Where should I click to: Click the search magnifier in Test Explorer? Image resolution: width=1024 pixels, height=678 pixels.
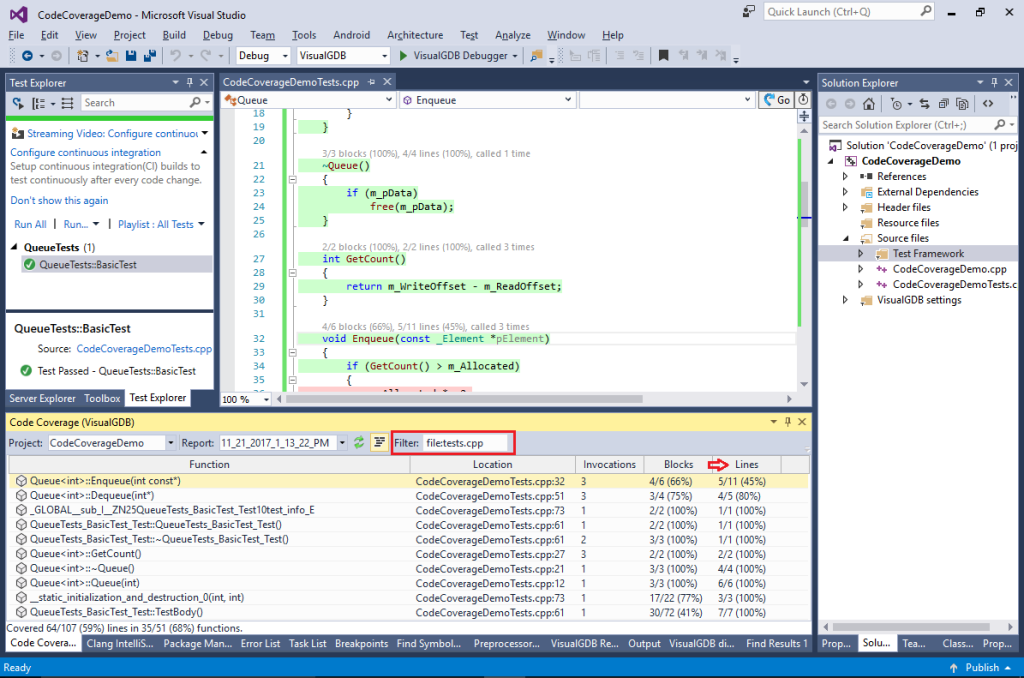coord(195,103)
